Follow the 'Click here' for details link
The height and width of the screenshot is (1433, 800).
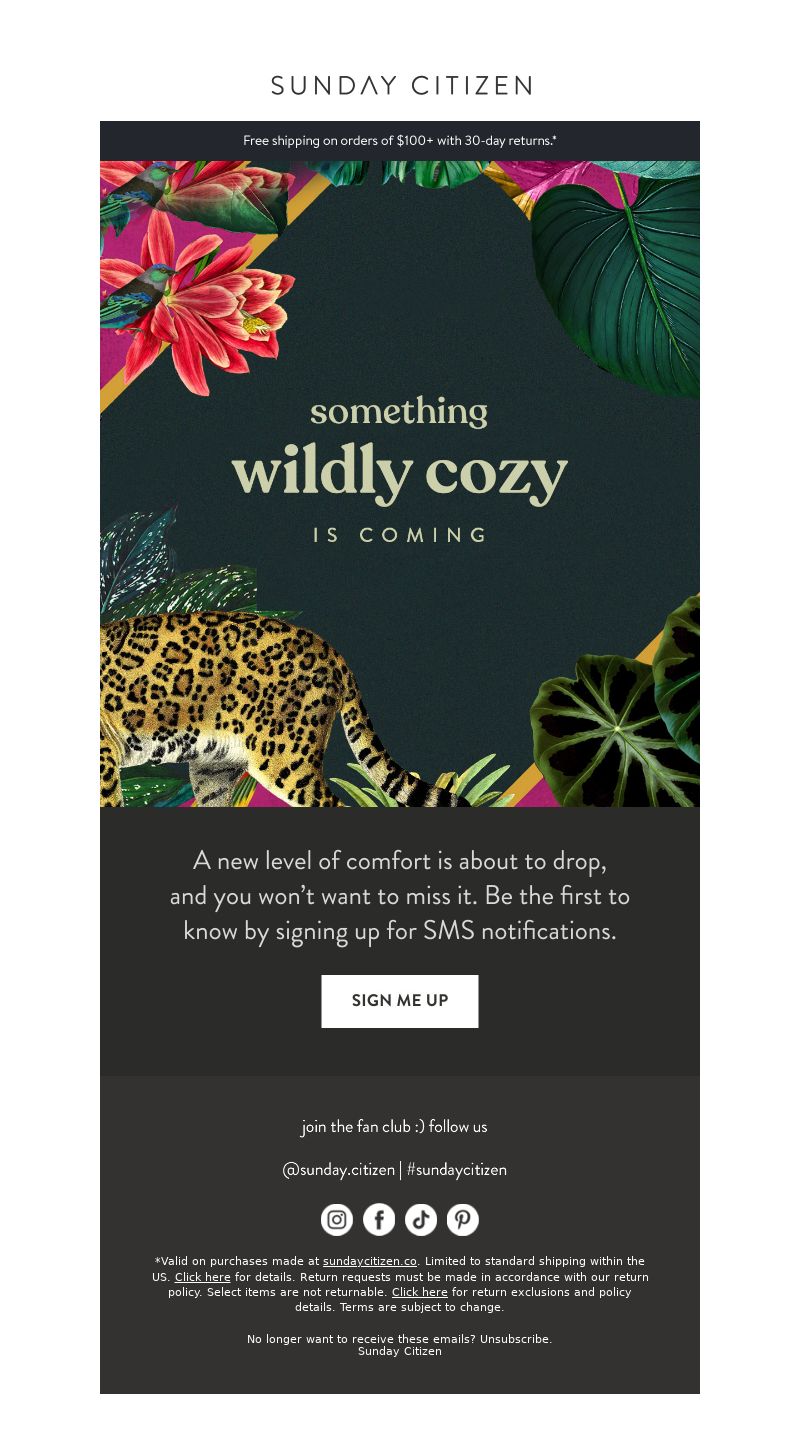pyautogui.click(x=203, y=1277)
